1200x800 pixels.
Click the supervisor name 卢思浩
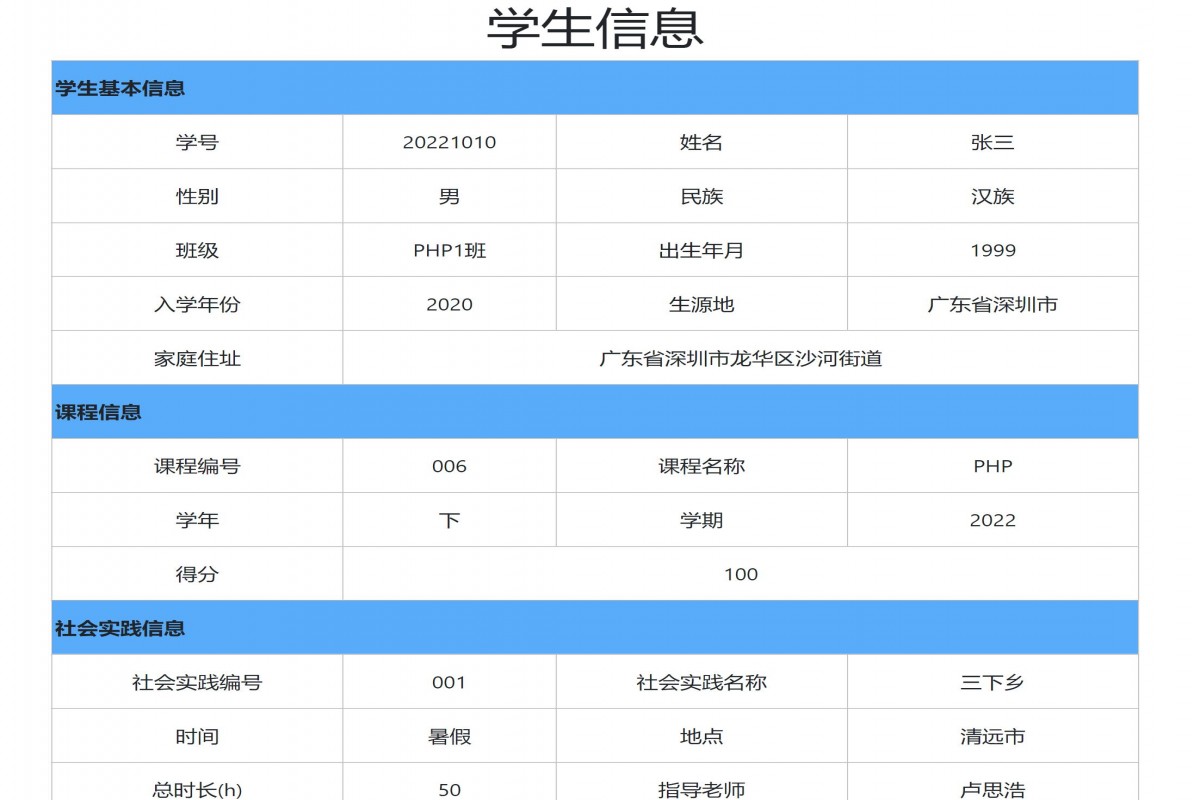992,789
